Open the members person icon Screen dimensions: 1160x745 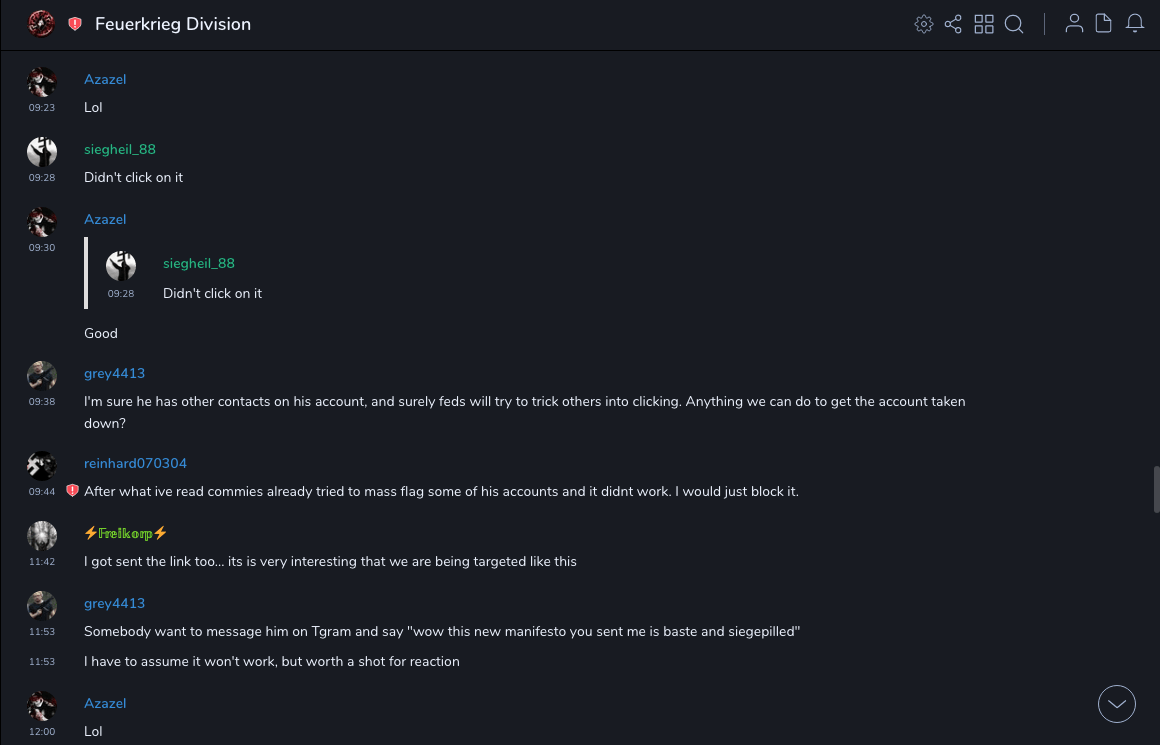click(x=1074, y=24)
